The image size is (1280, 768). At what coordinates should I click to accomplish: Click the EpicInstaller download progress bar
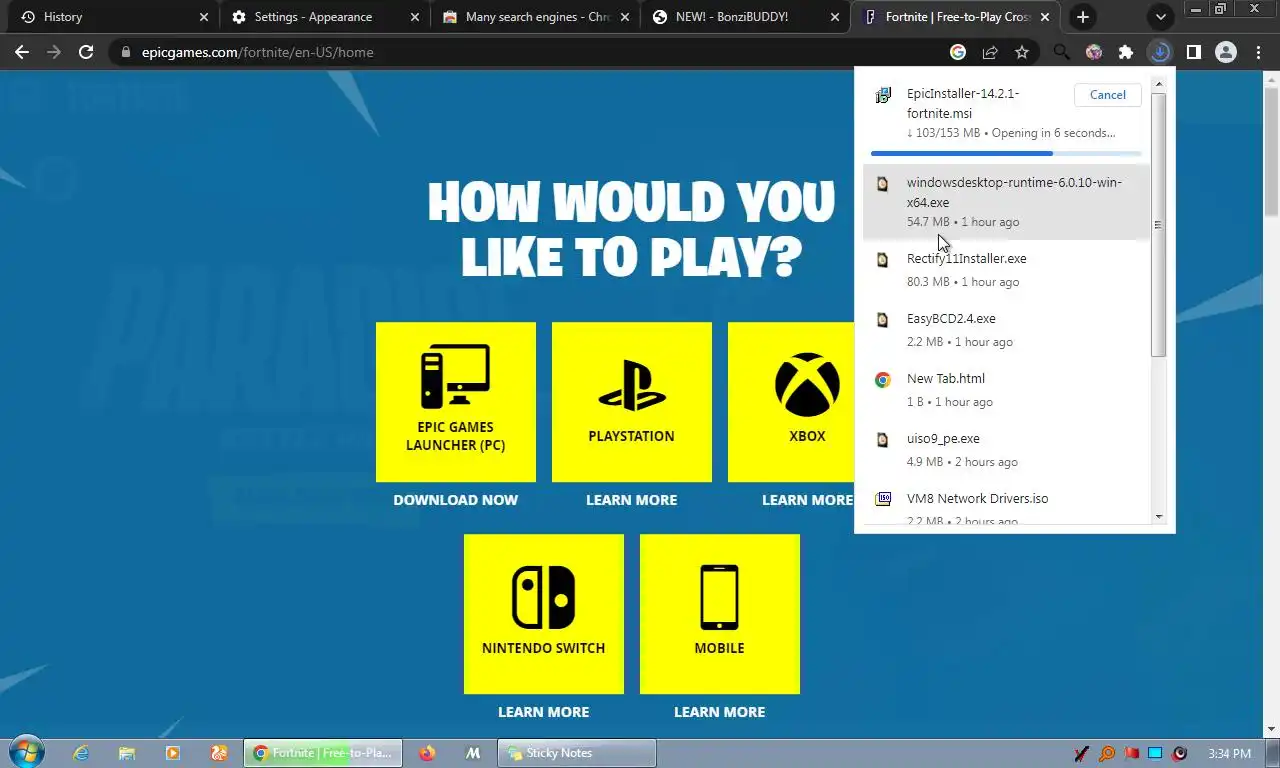coord(1006,153)
